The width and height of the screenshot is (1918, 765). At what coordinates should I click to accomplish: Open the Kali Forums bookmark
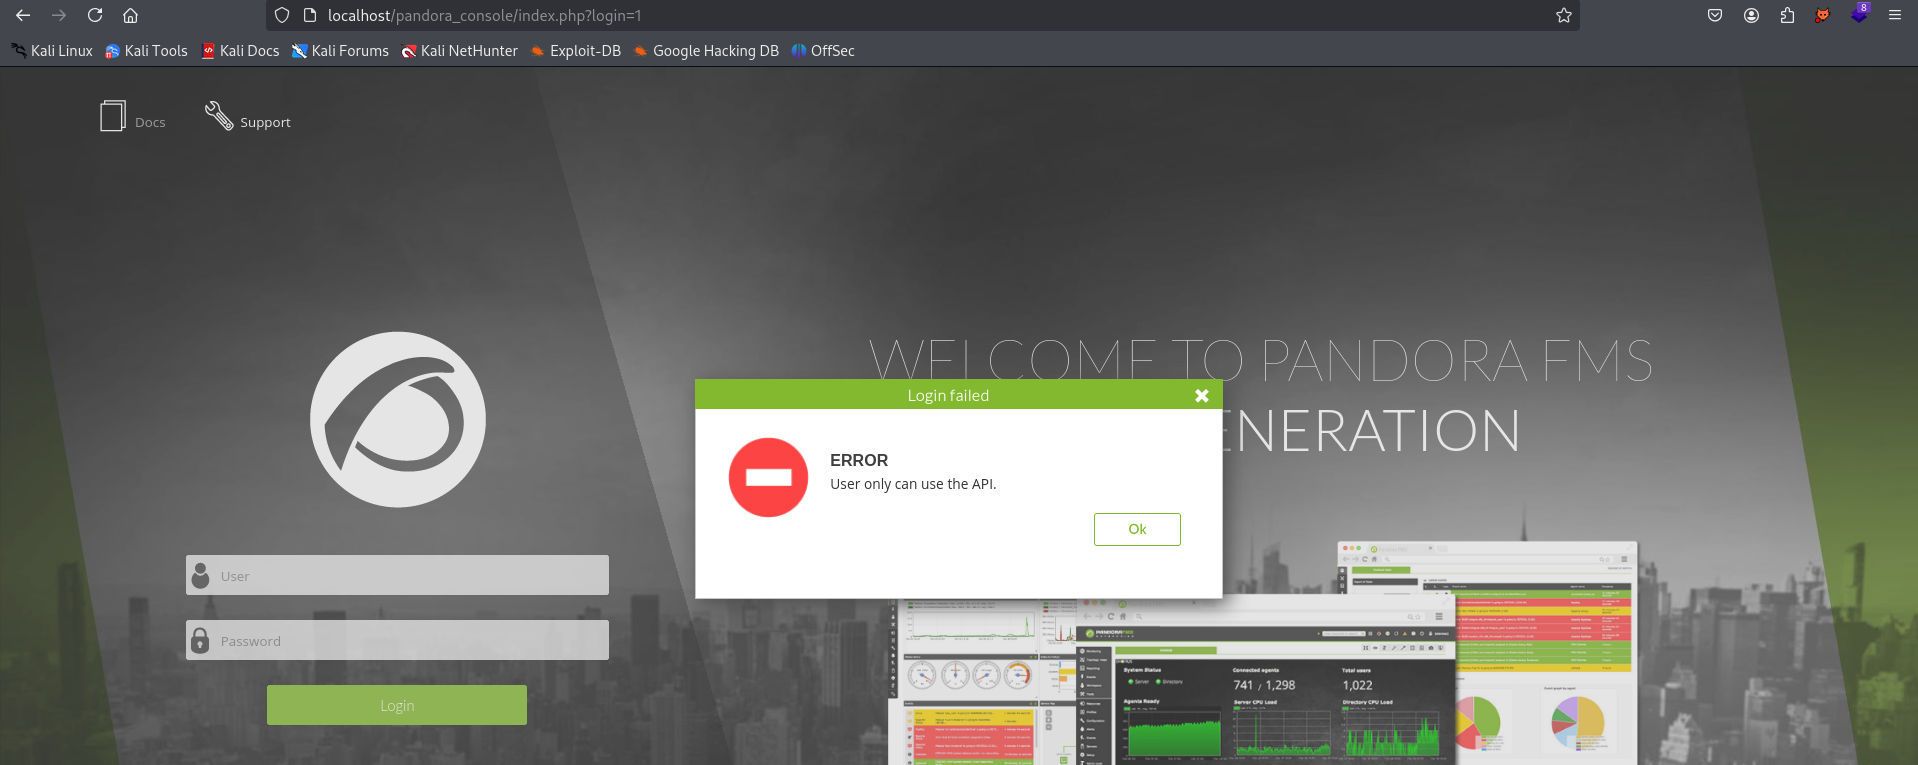(340, 51)
